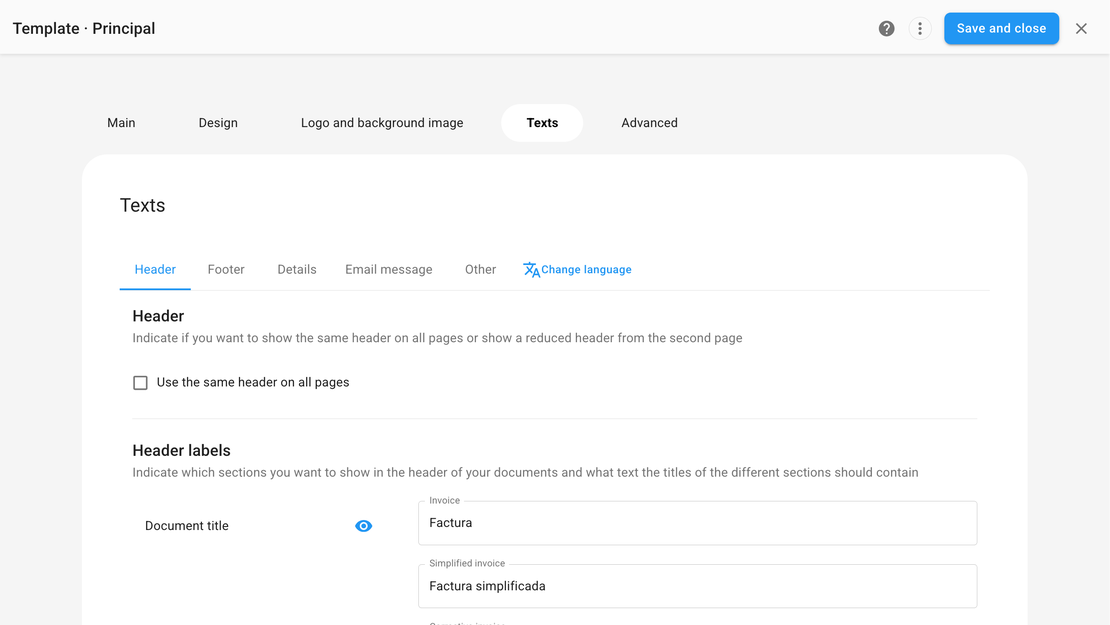Open the three-dot more options menu
Viewport: 1110px width, 625px height.
(x=920, y=29)
